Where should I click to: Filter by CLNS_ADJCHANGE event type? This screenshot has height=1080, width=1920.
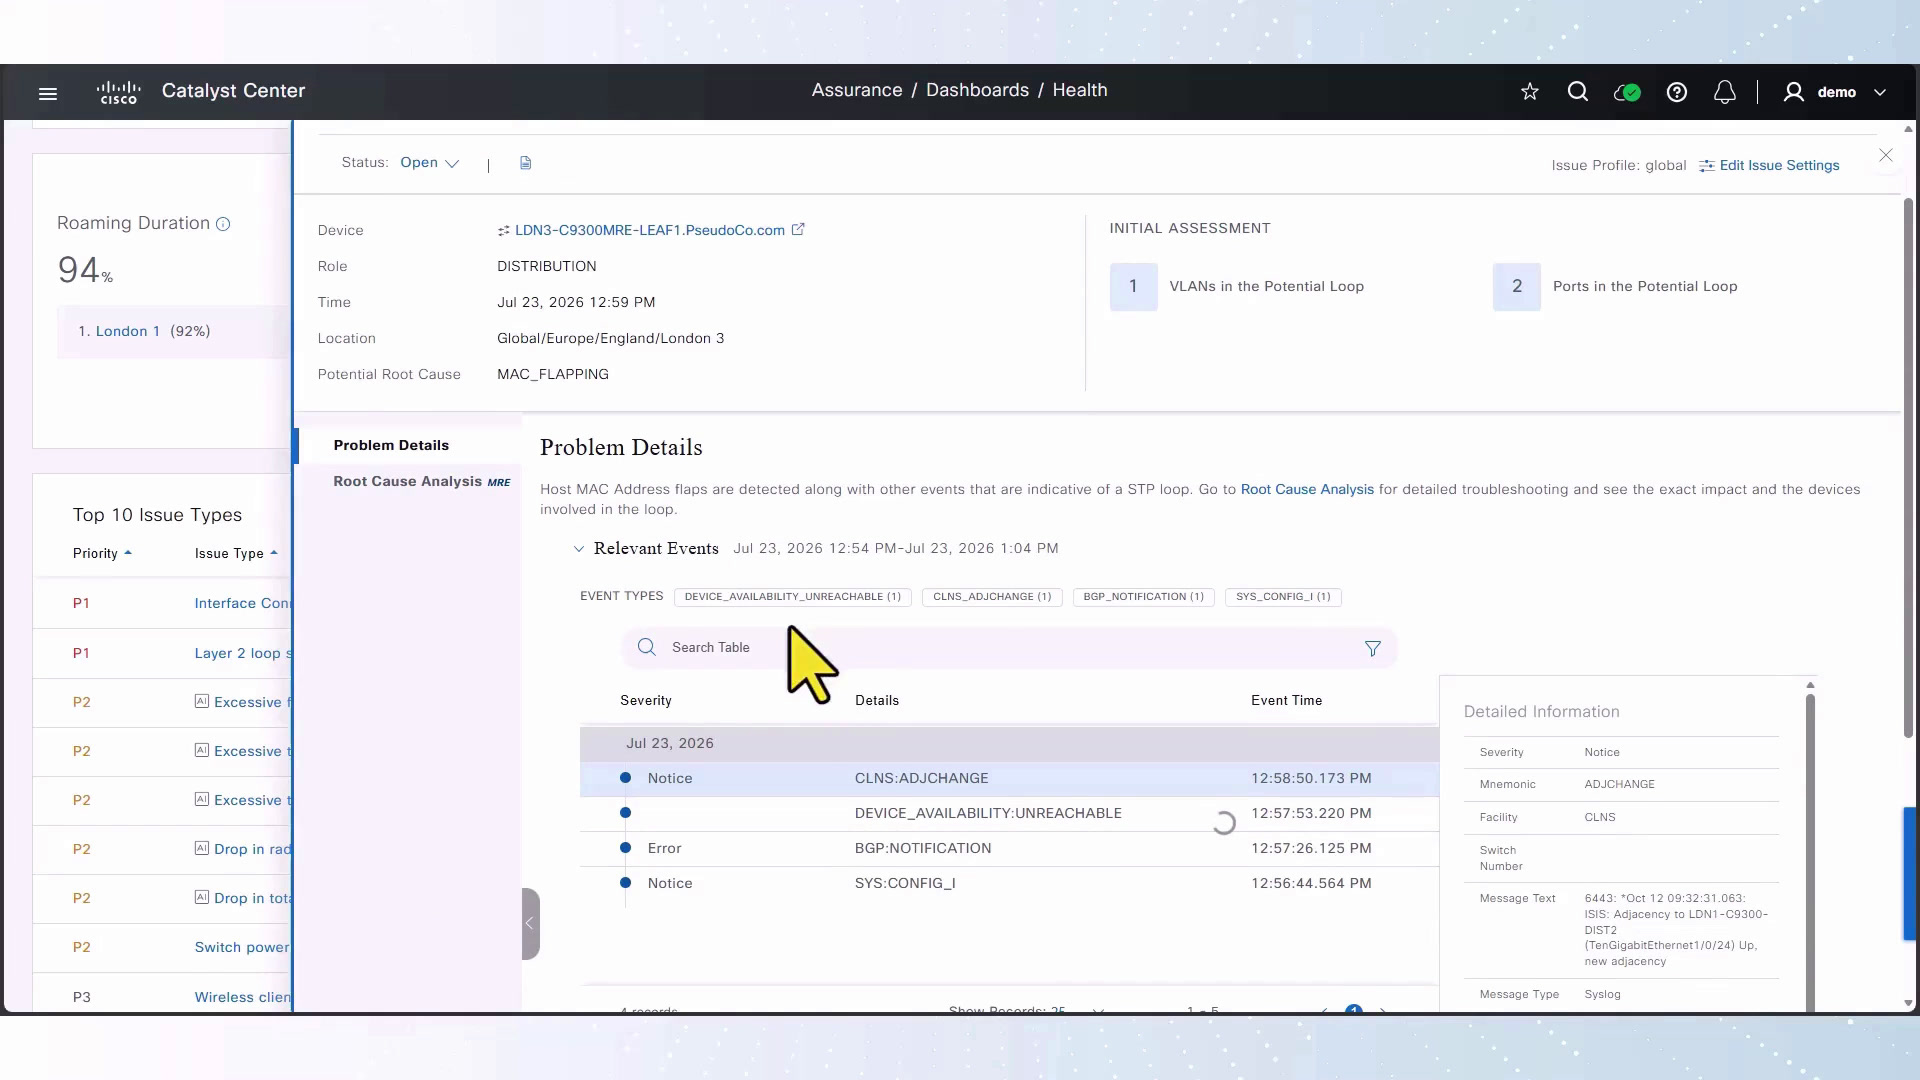[x=992, y=597]
